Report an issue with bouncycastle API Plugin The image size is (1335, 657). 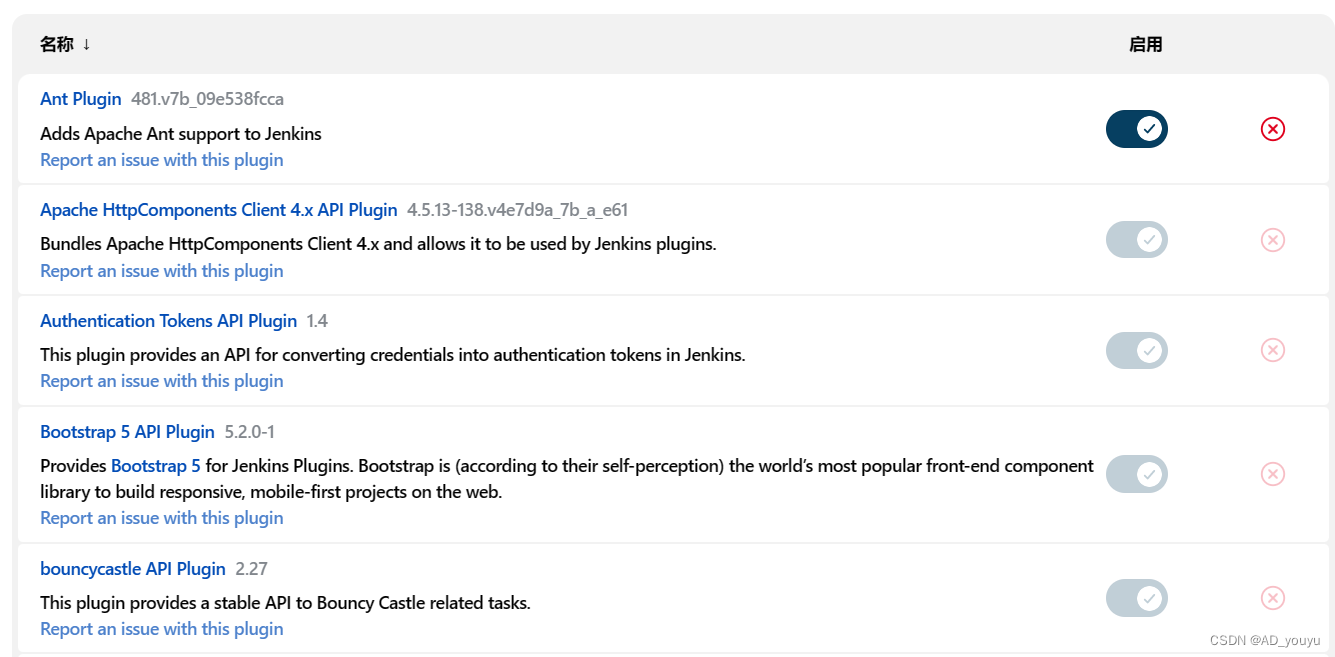(x=162, y=629)
